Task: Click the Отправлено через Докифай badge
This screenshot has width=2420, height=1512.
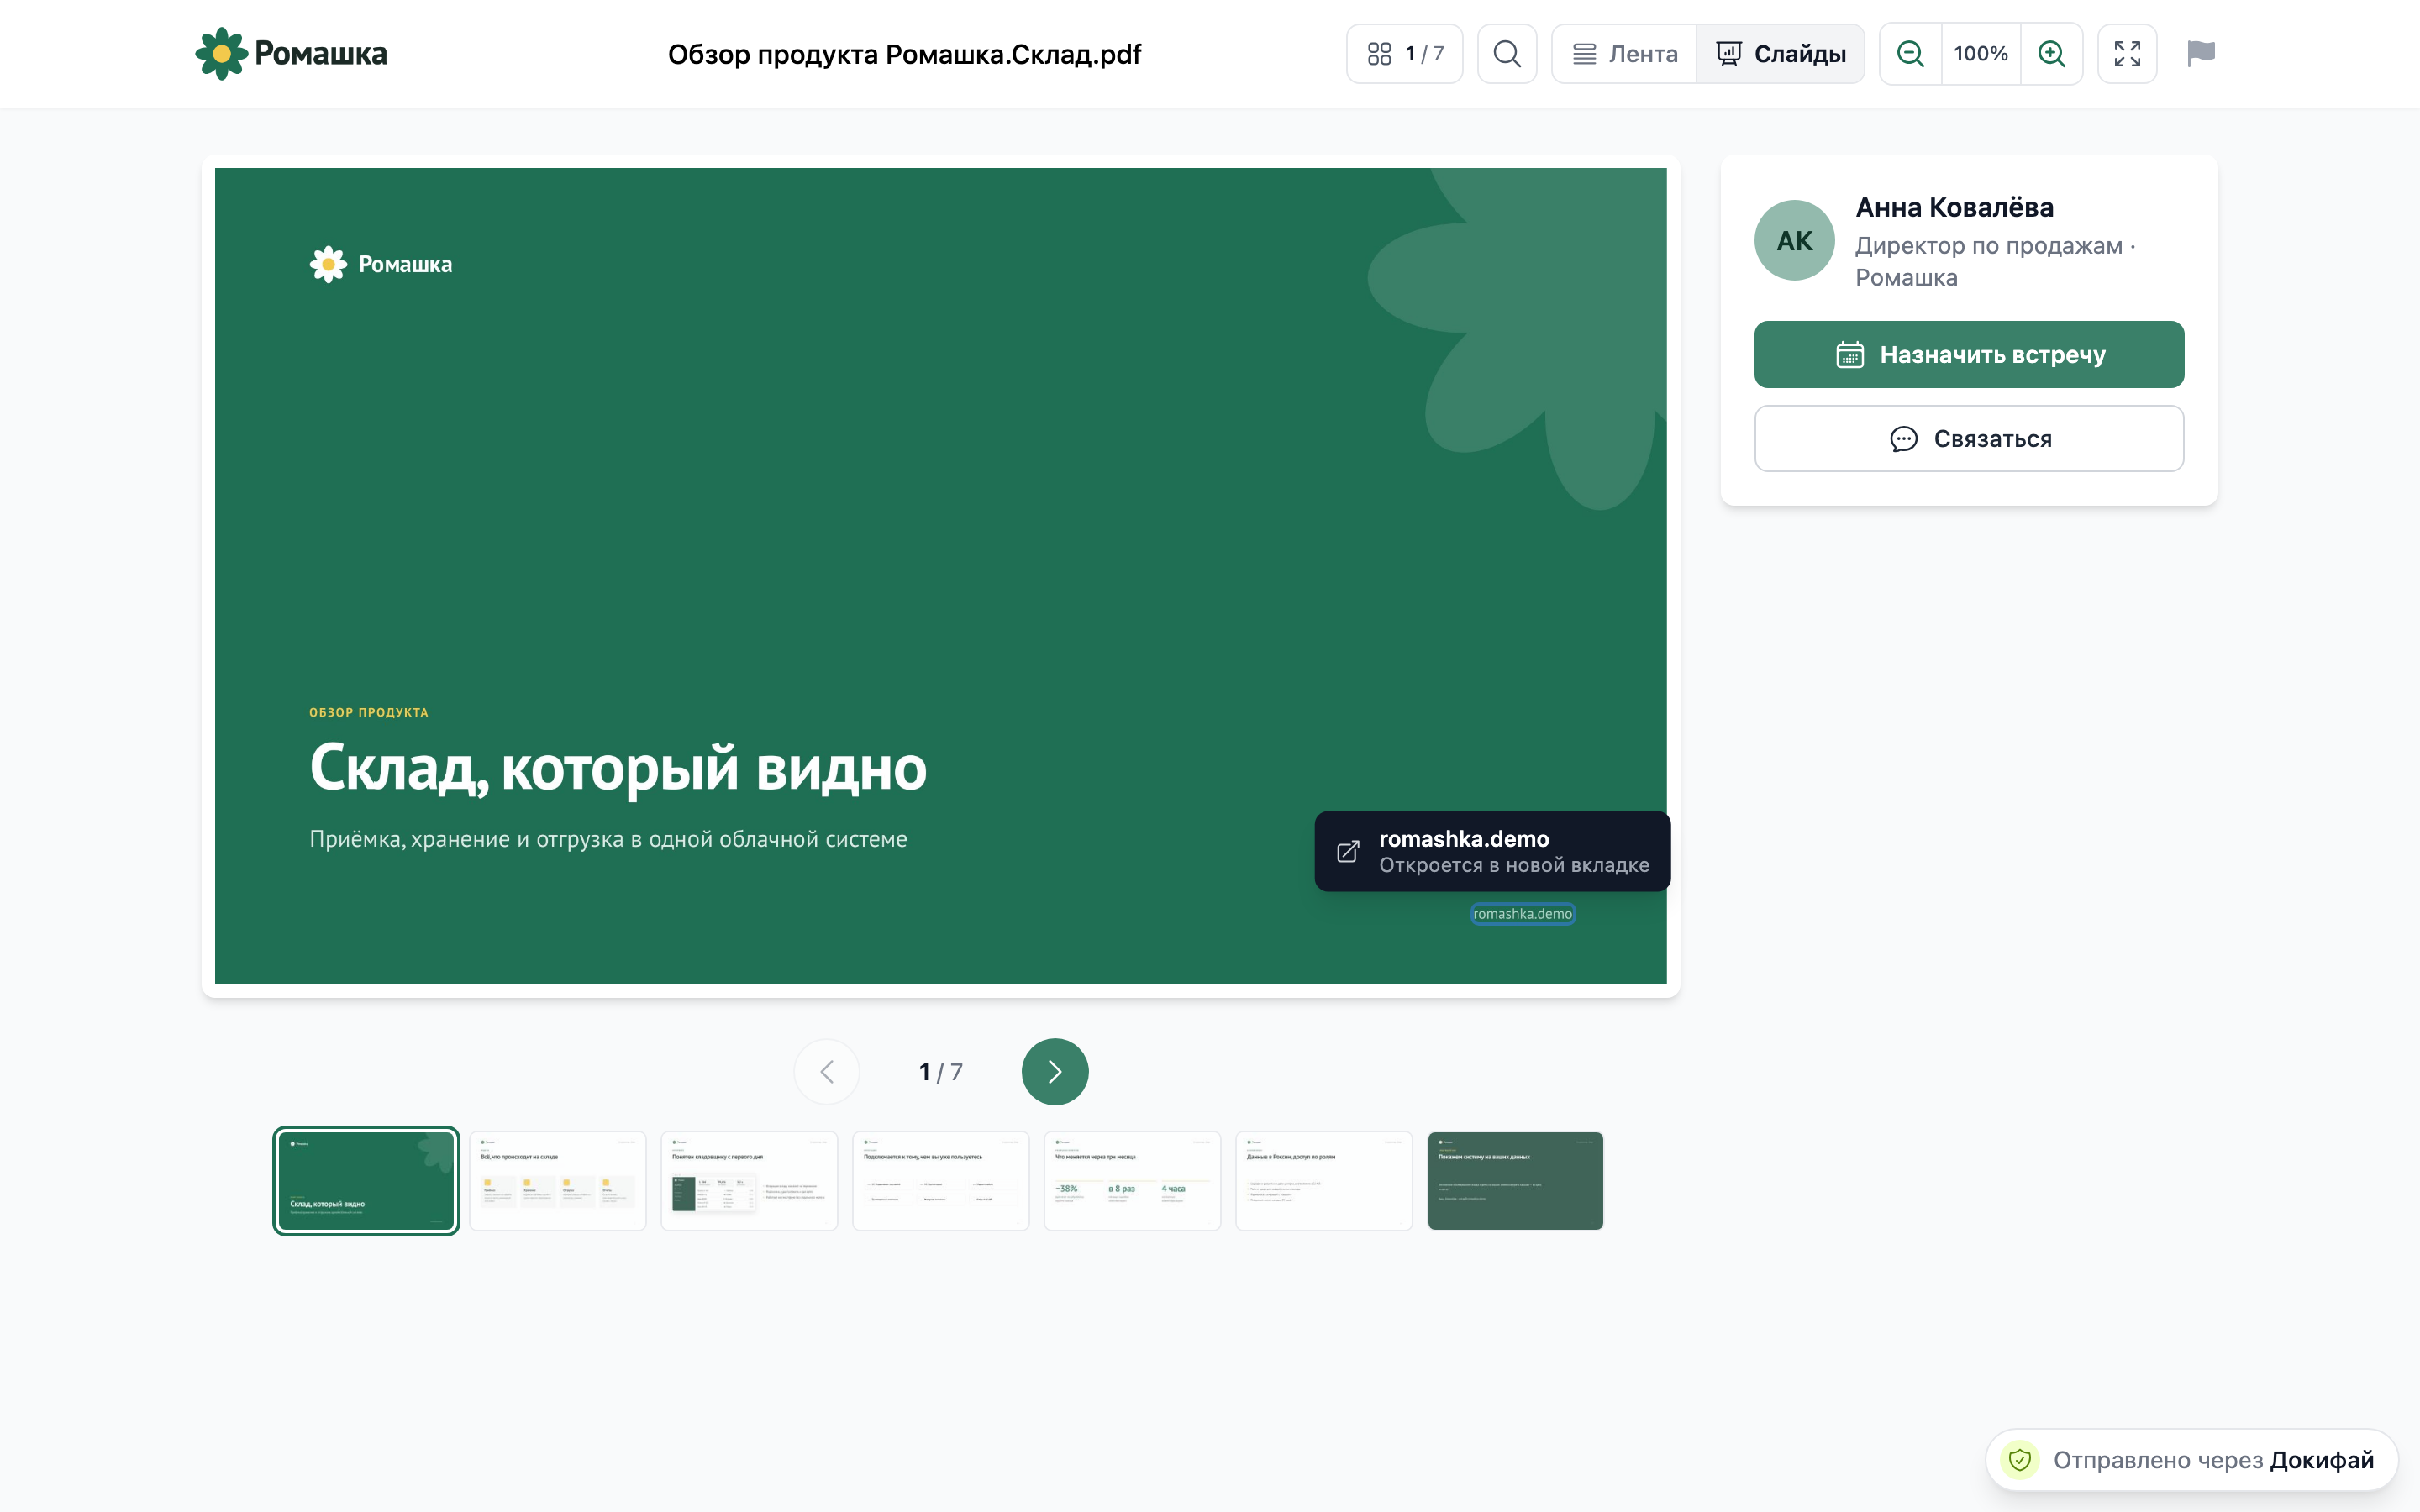Action: point(2191,1460)
